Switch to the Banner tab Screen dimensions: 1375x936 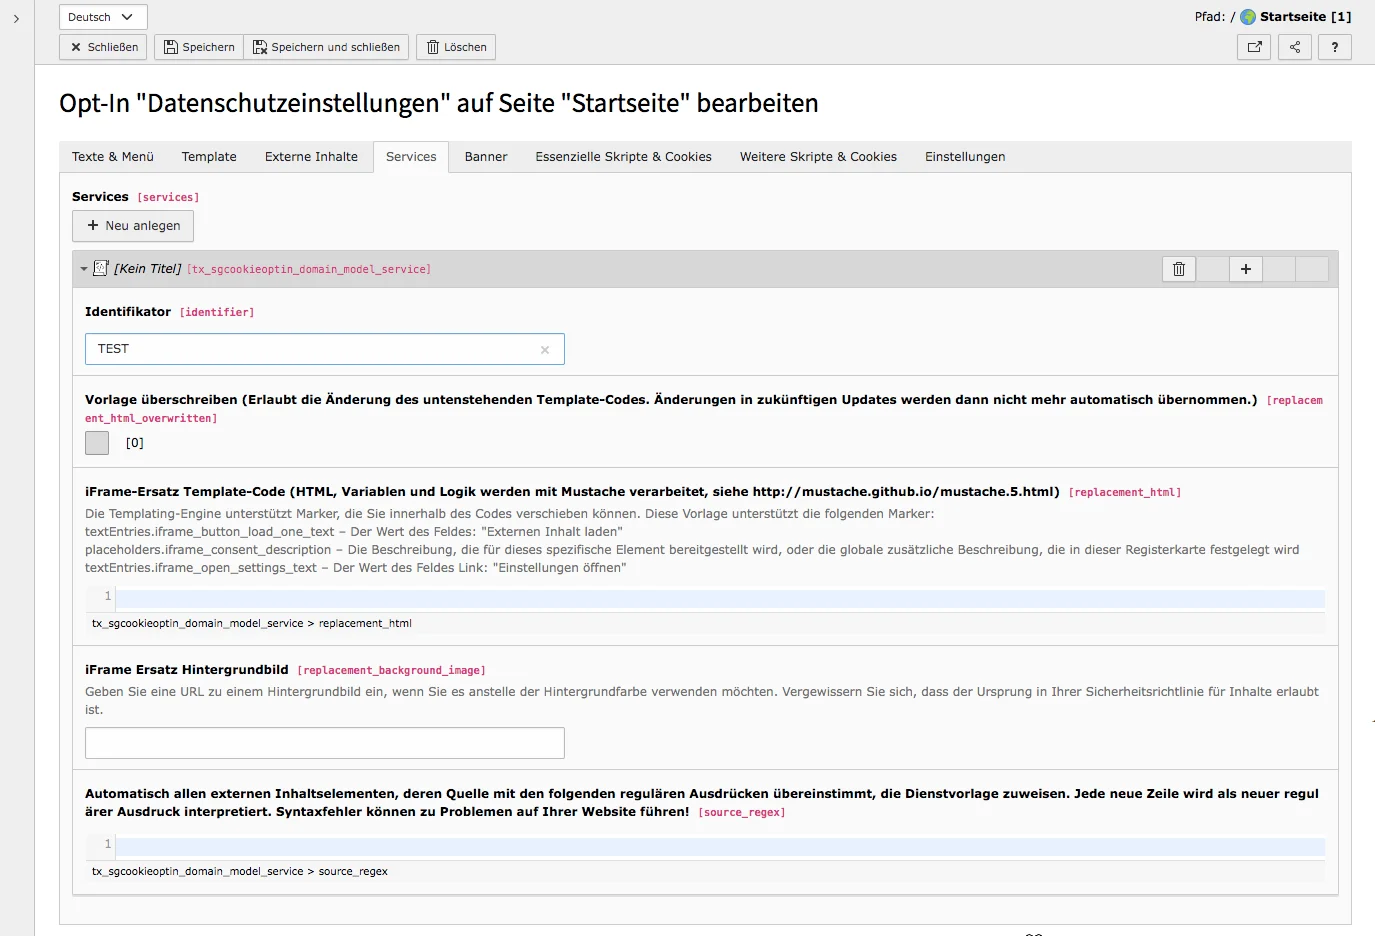click(485, 156)
